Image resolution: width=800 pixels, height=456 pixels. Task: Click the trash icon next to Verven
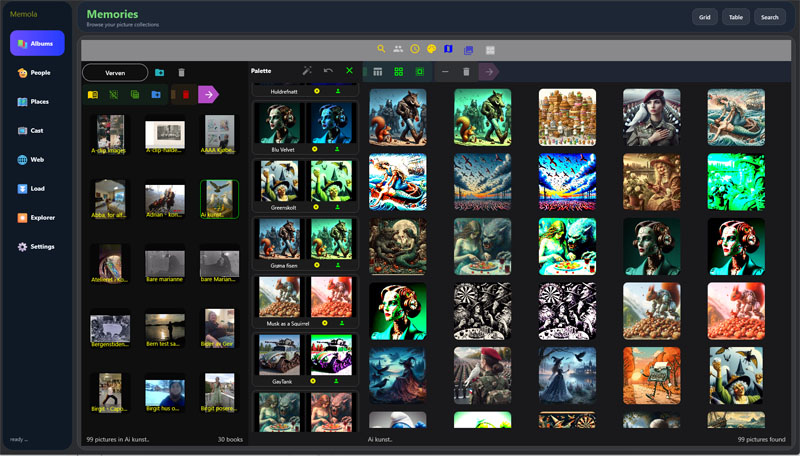[x=181, y=72]
